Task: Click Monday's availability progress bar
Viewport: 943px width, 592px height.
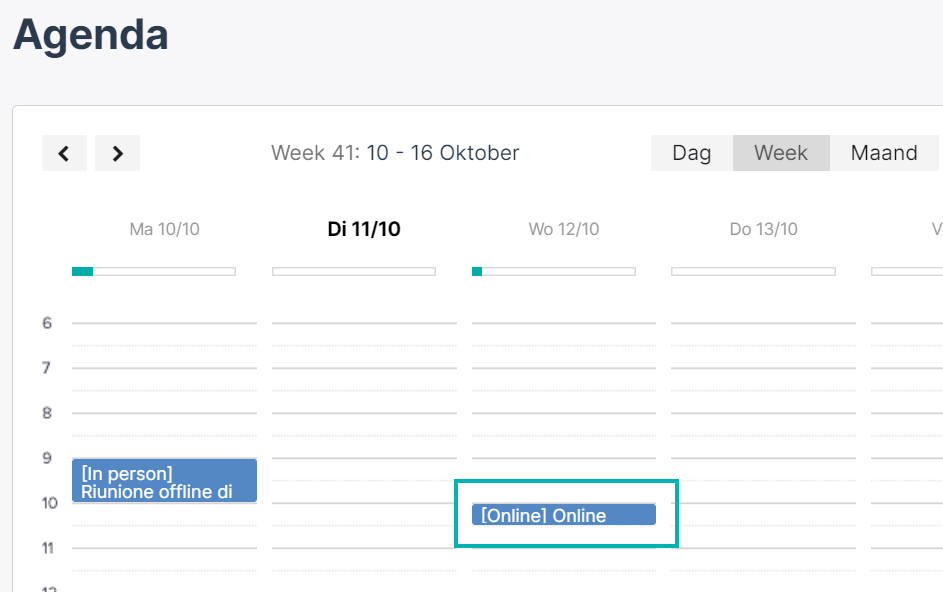Action: tap(154, 272)
